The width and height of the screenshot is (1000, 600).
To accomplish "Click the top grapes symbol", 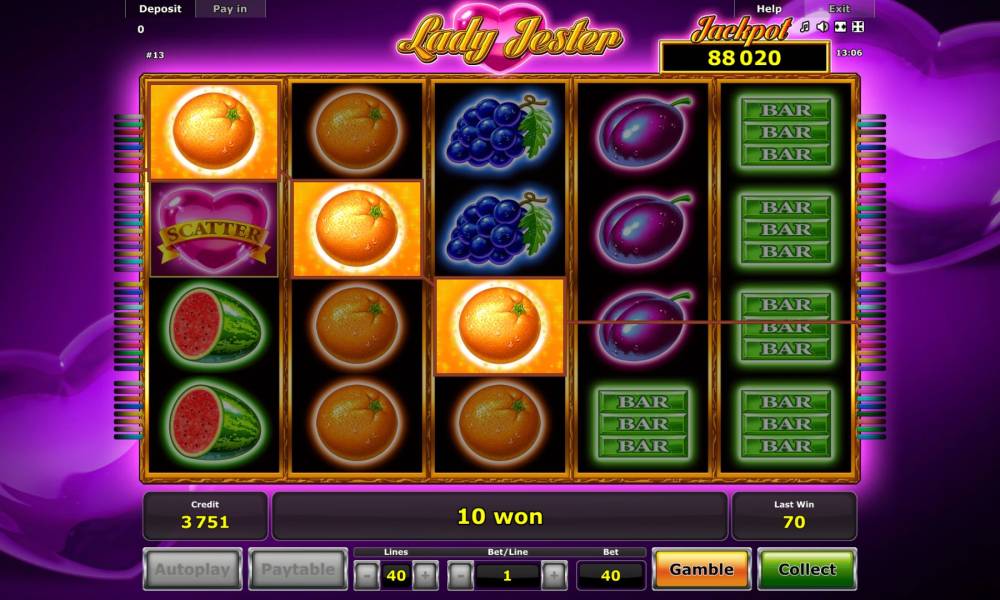I will point(499,131).
